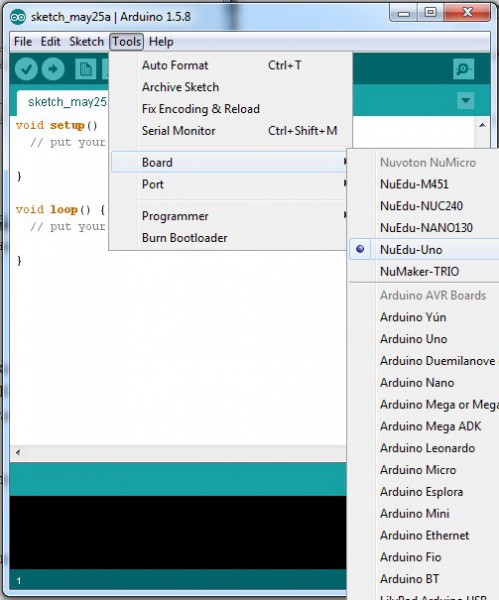
Task: Select Arduino Nano board
Action: pos(424,383)
